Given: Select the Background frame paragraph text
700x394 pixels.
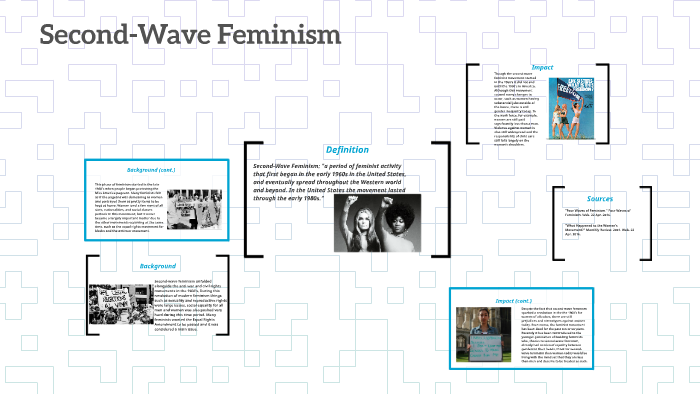Looking at the screenshot, I should click(191, 305).
